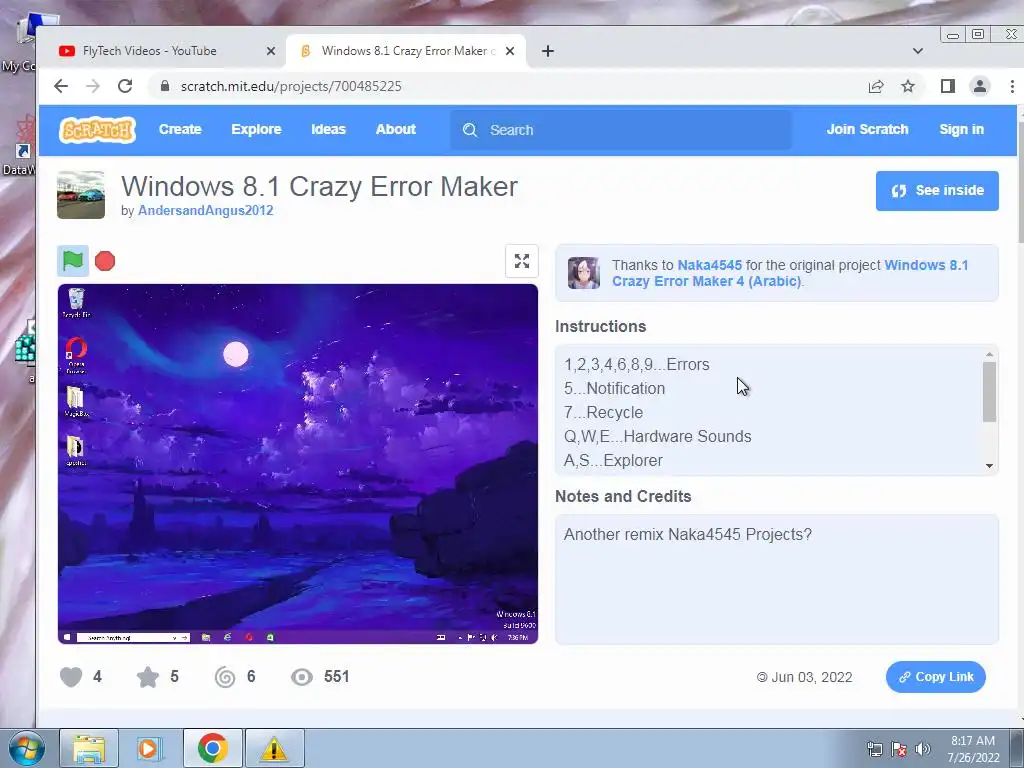Viewport: 1024px width, 768px height.
Task: Click the browser forward arrow
Action: pyautogui.click(x=93, y=86)
